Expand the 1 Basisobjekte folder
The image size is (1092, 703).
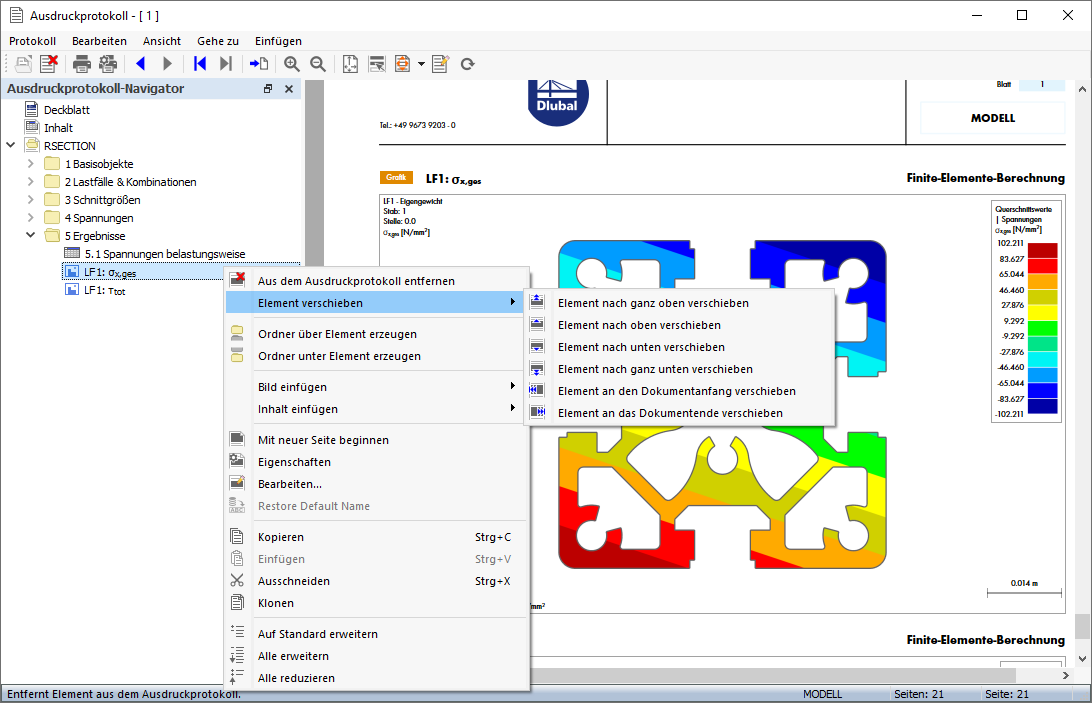click(x=31, y=164)
